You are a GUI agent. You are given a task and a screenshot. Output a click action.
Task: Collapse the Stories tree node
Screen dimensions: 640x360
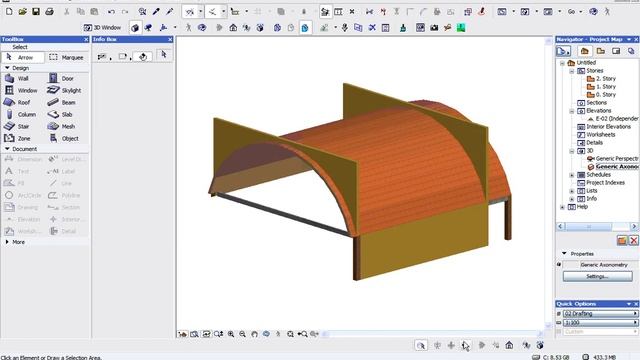click(x=572, y=71)
